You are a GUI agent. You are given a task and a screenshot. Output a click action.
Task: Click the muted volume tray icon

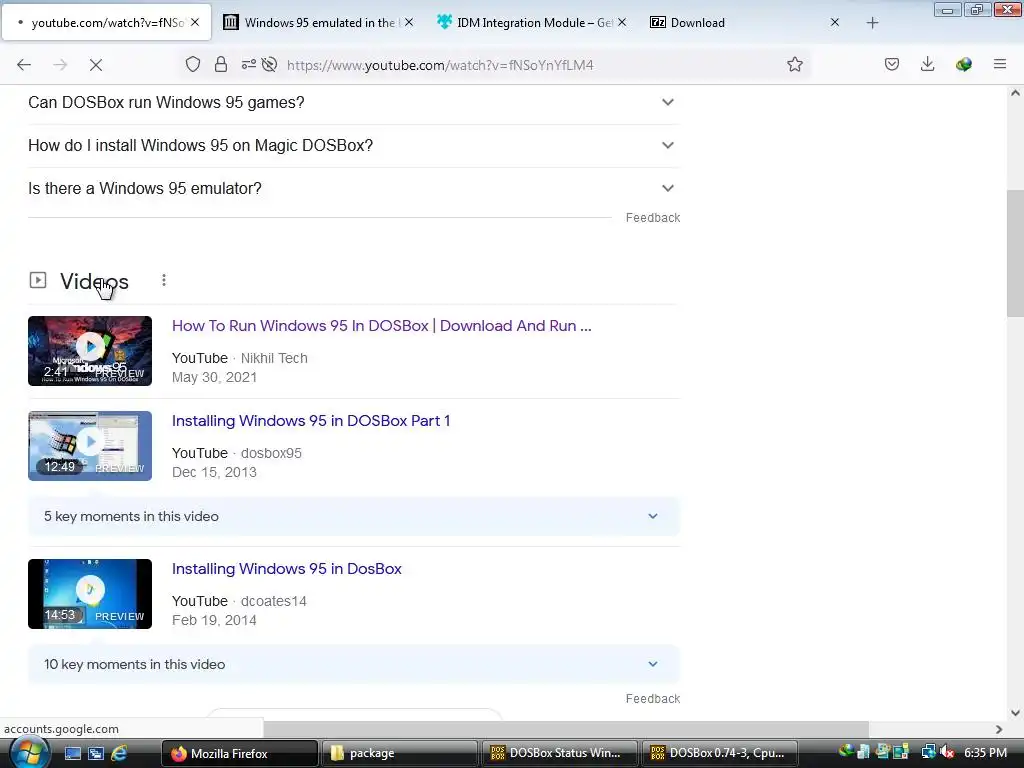pos(948,753)
